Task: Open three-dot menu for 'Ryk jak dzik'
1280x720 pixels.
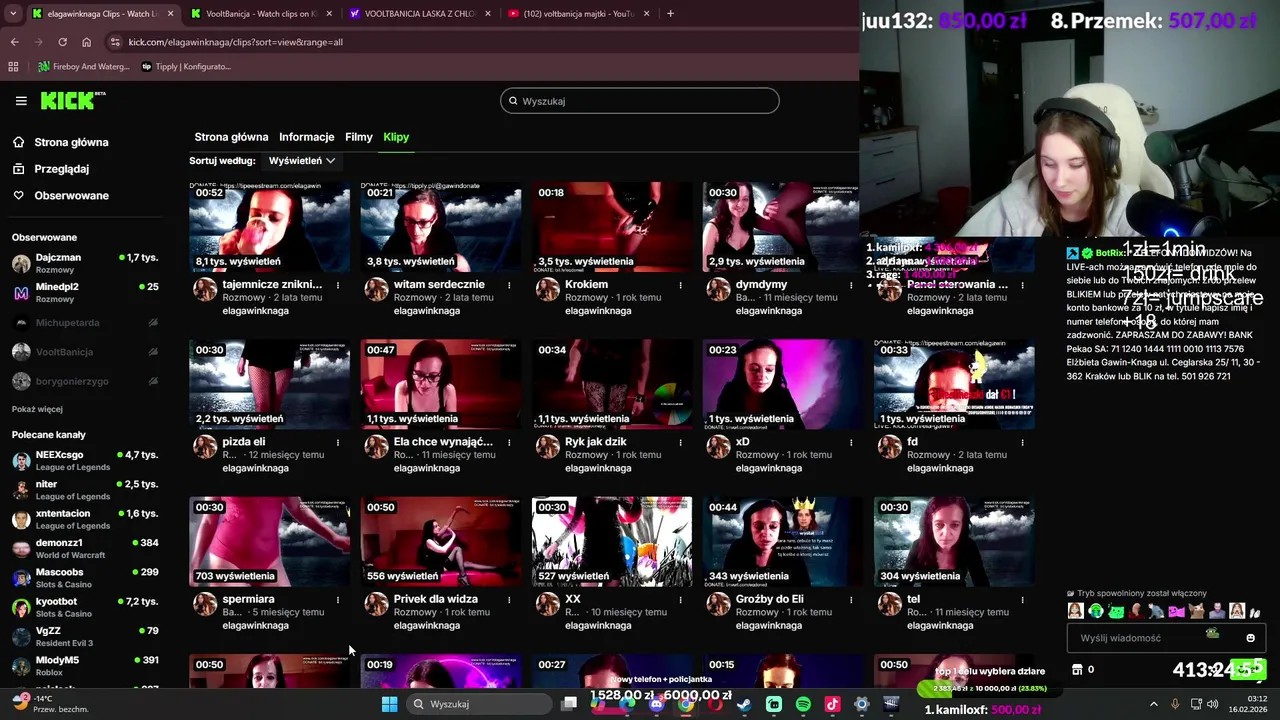Action: [x=680, y=442]
